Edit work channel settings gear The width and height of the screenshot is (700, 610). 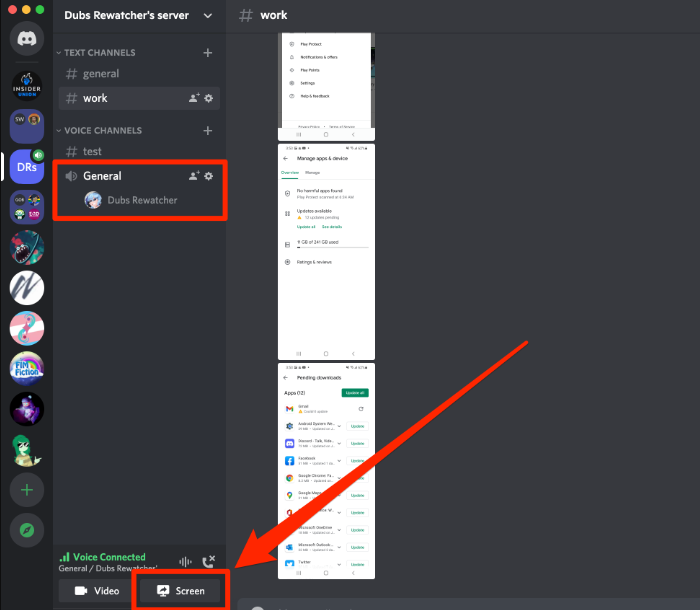click(208, 98)
